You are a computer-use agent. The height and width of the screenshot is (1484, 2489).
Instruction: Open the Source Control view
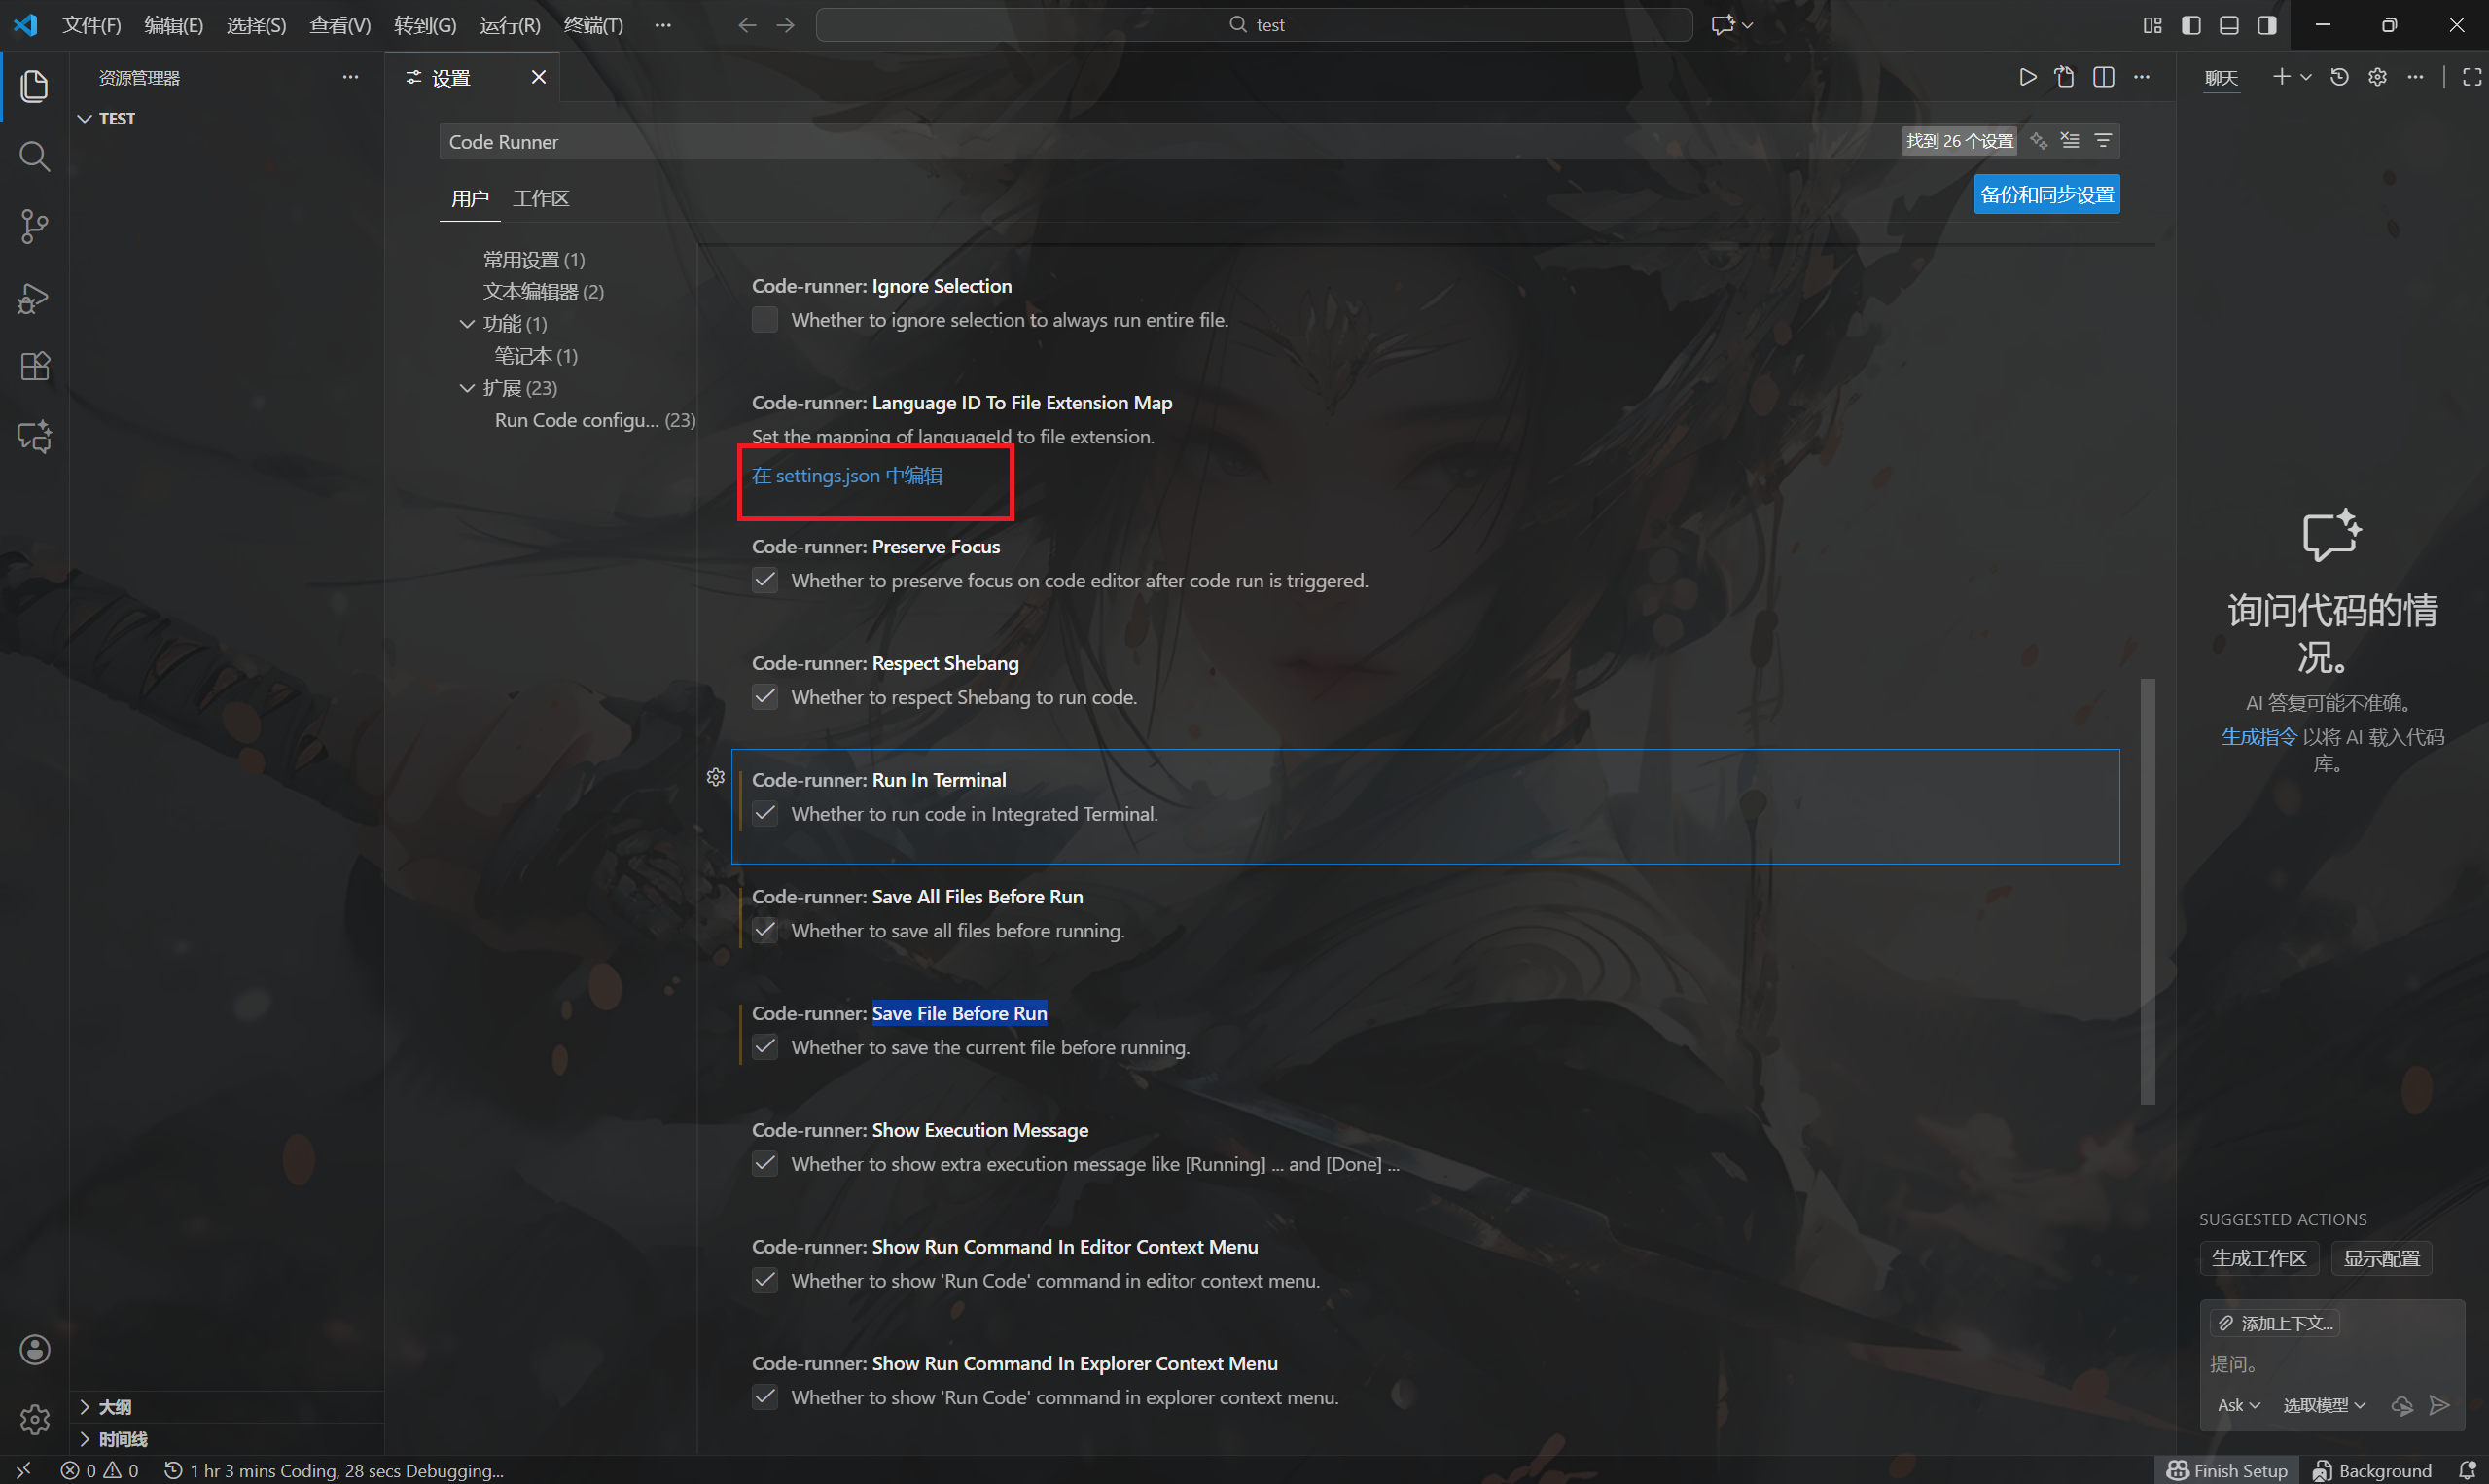[x=34, y=226]
